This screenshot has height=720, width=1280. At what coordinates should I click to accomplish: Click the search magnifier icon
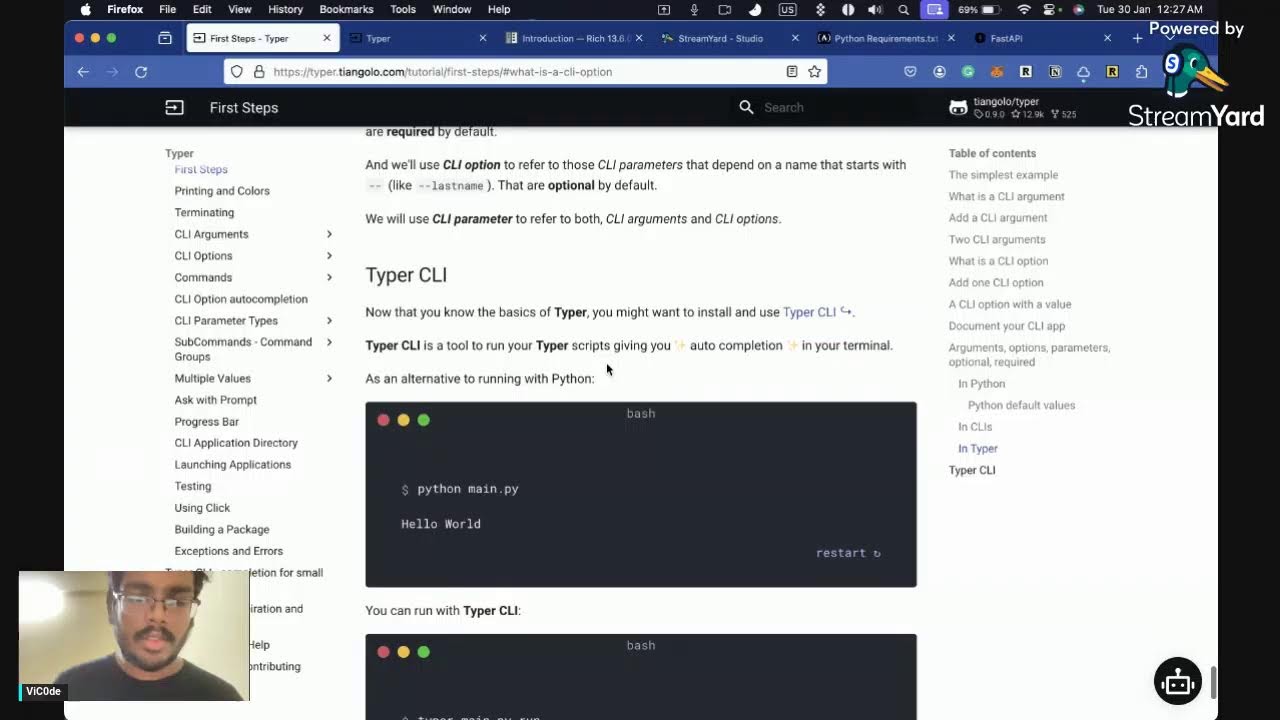pyautogui.click(x=746, y=107)
